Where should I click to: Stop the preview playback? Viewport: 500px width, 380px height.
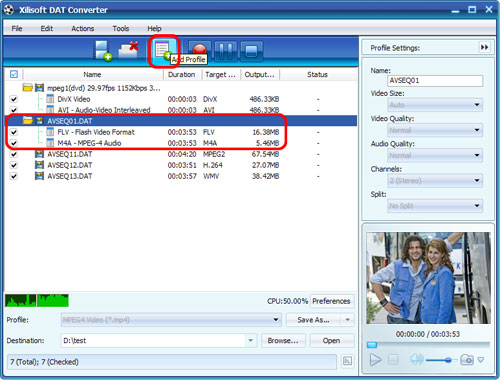click(394, 360)
